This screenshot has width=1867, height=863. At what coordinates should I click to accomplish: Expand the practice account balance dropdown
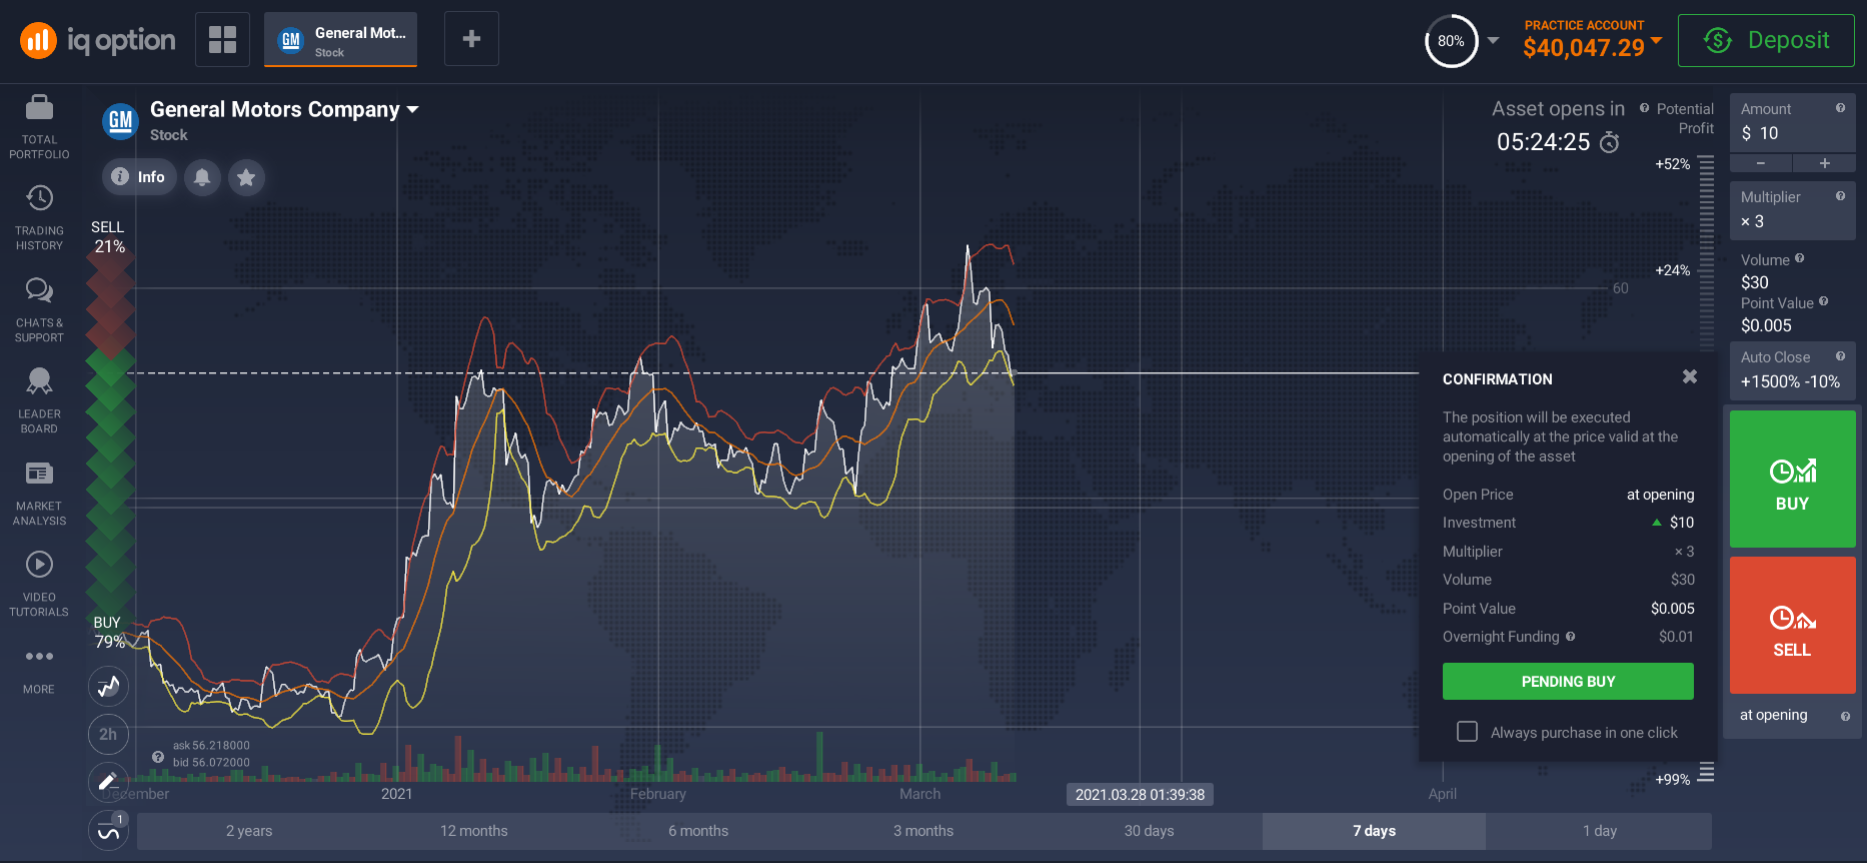[1656, 40]
